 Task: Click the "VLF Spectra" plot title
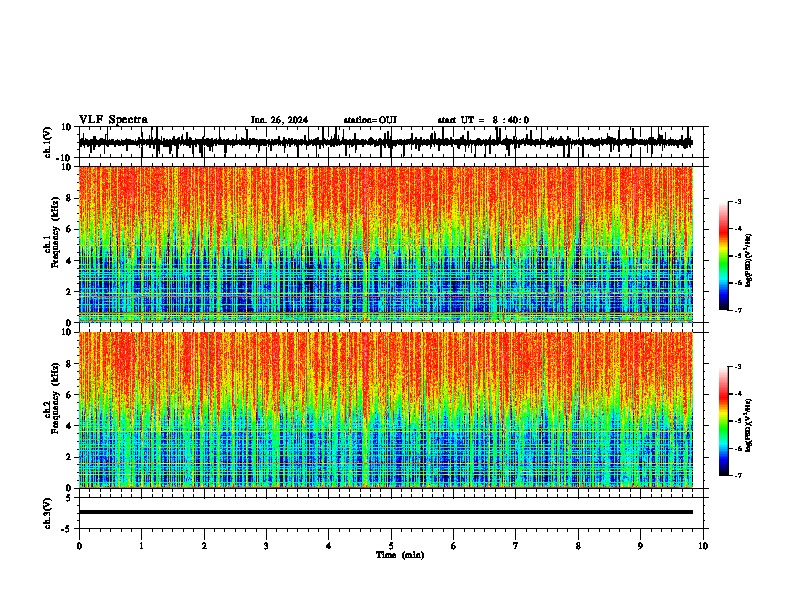tap(113, 120)
